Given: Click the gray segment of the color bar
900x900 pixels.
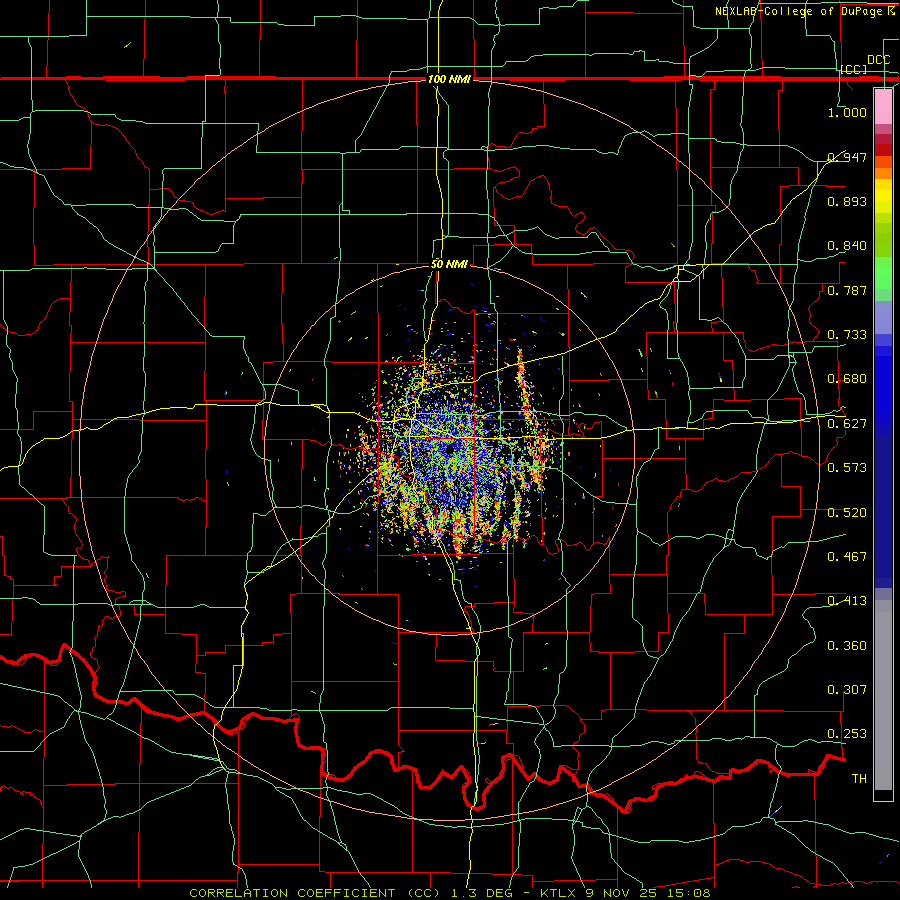Looking at the screenshot, I should (883, 695).
